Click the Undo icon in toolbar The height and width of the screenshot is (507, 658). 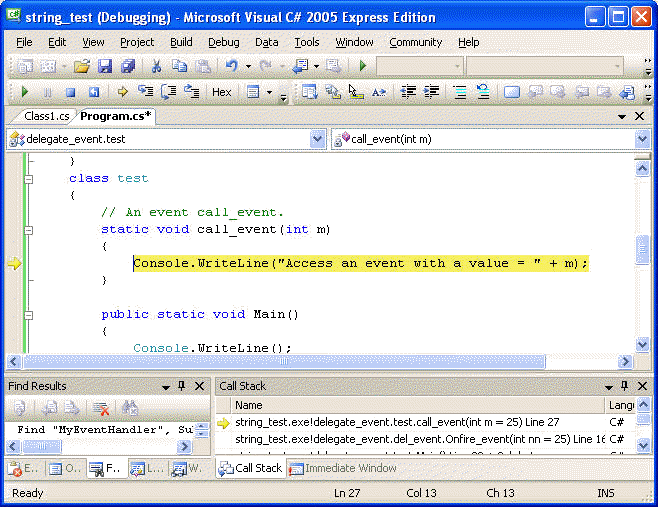[232, 66]
